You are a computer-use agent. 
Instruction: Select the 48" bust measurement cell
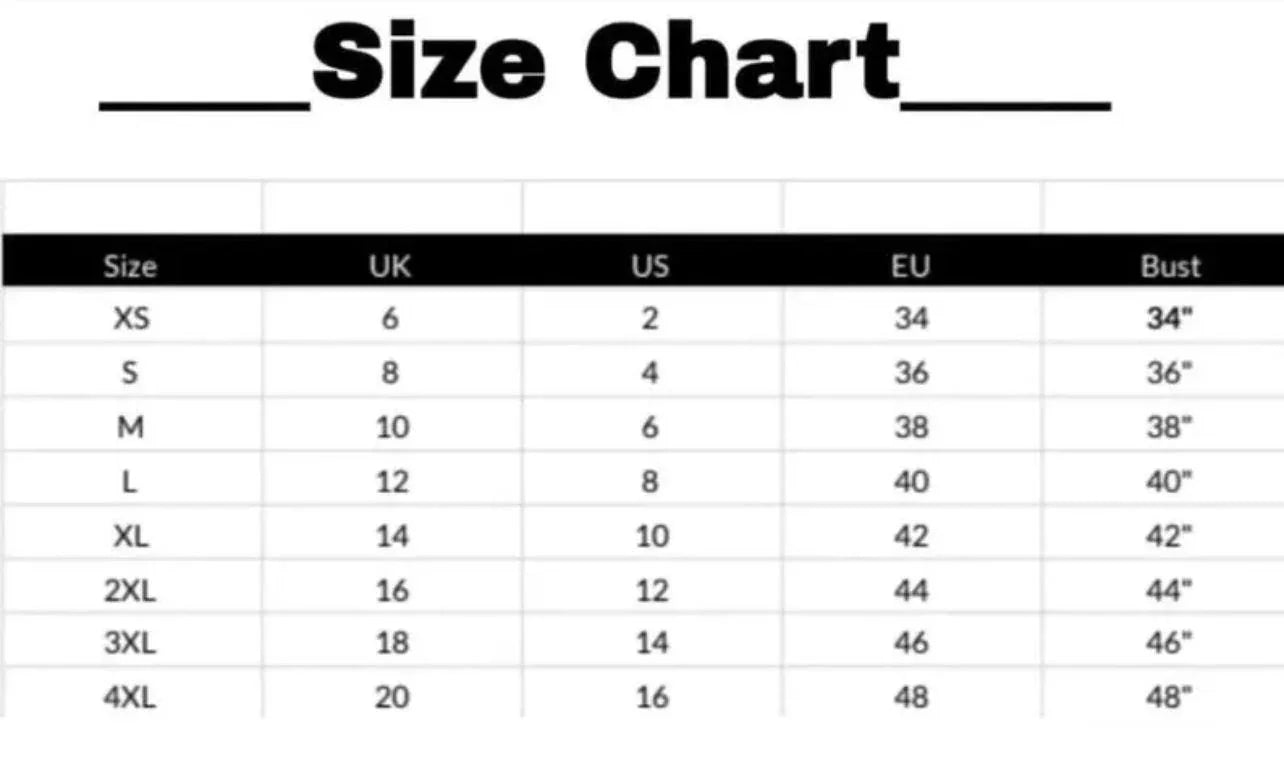[1170, 697]
